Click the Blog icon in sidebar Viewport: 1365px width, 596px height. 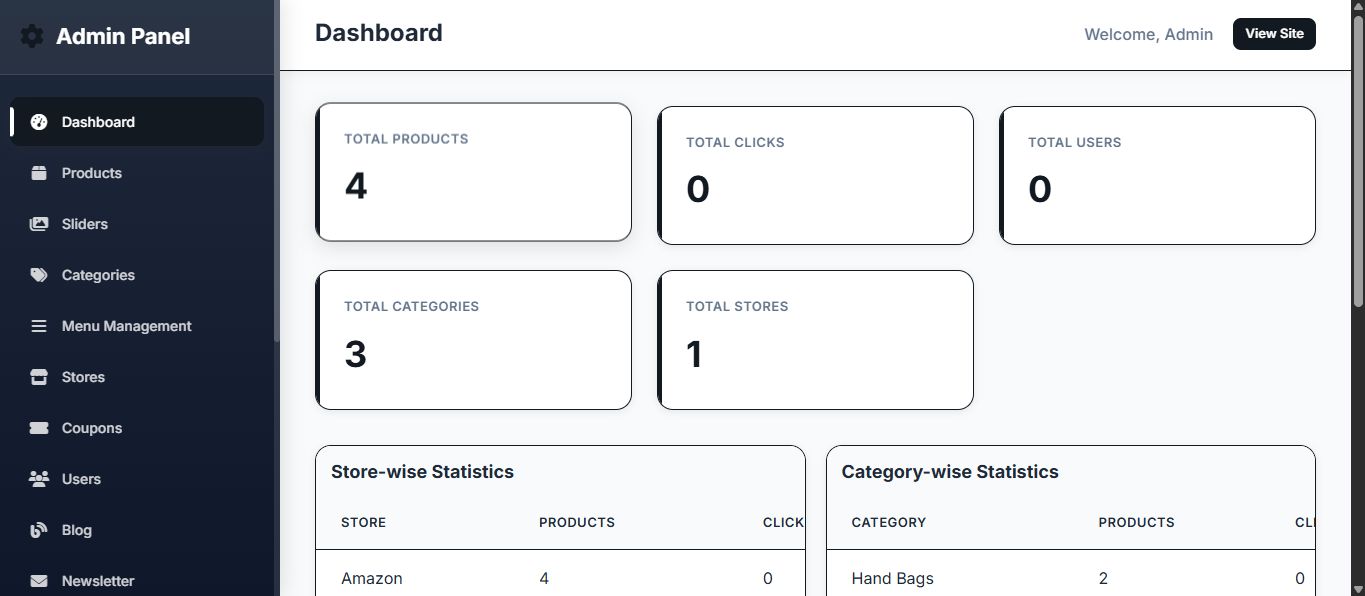[39, 530]
